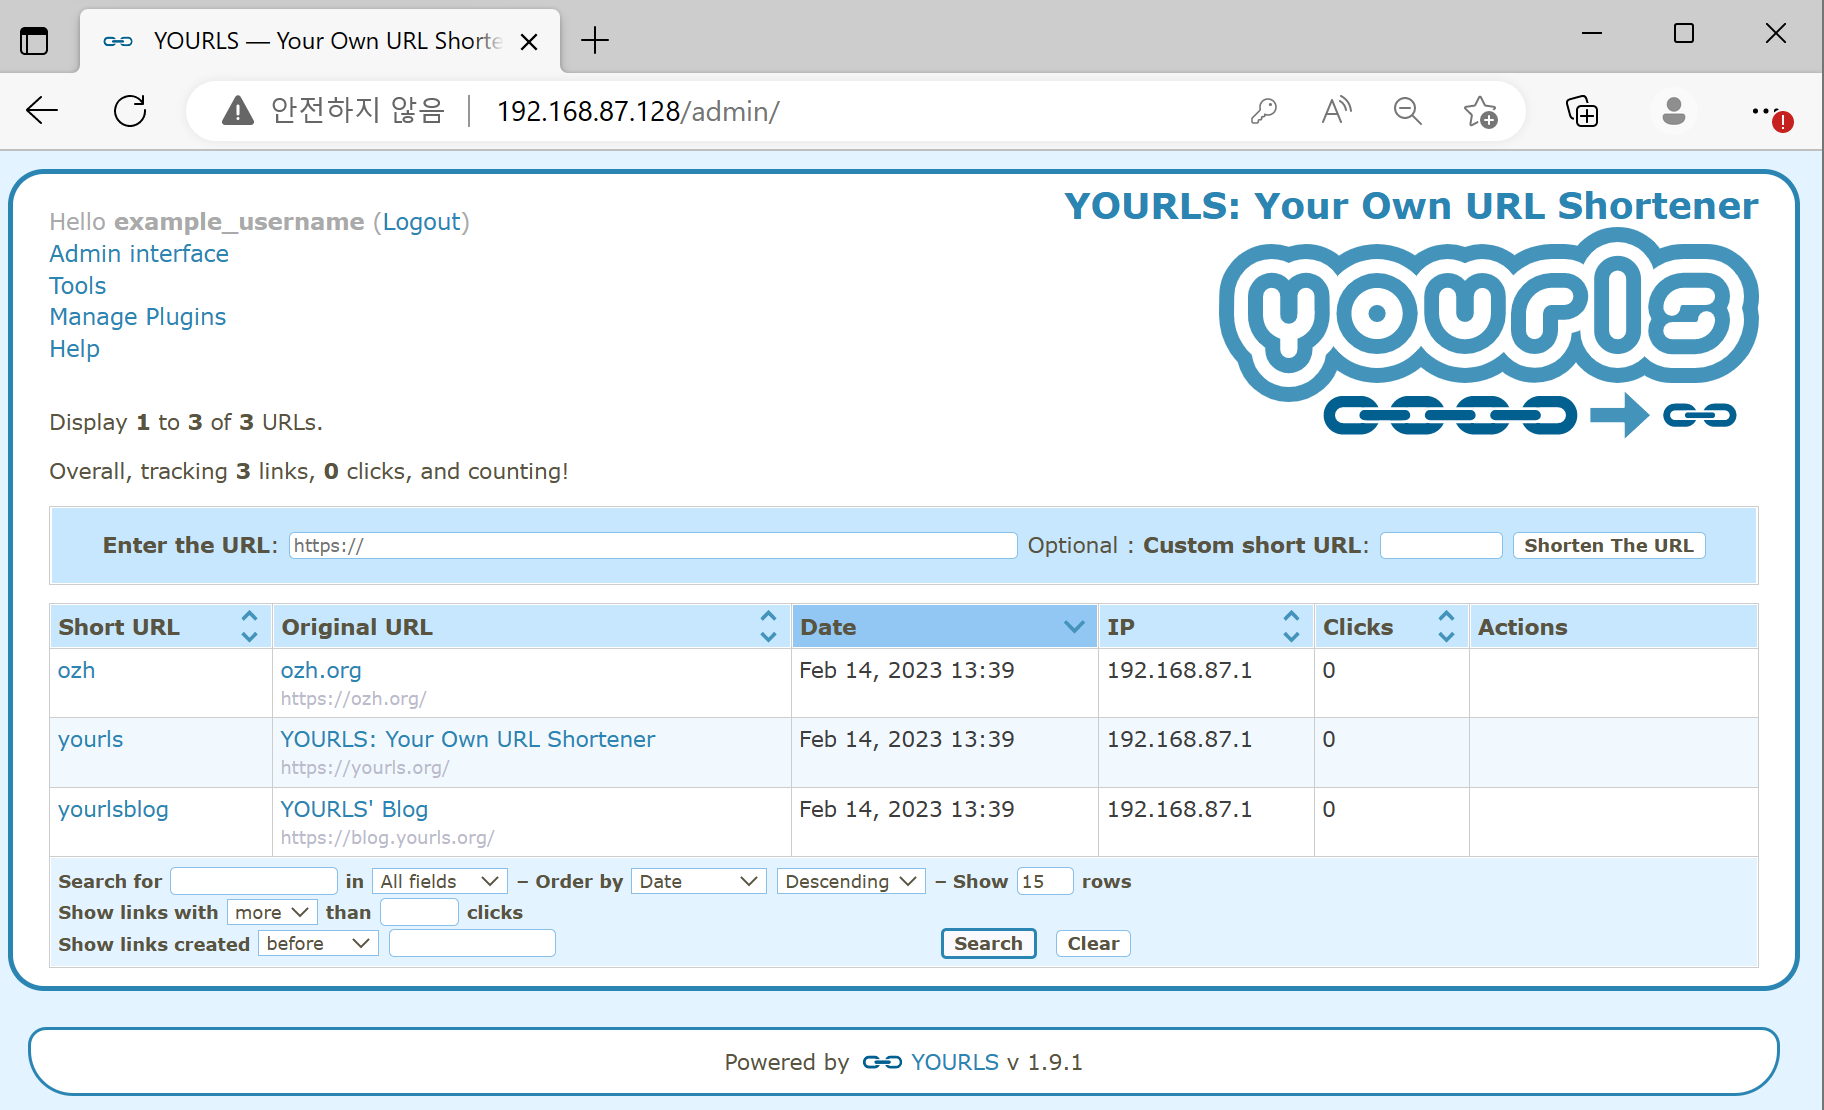Click inside the Enter the URL field
Viewport: 1824px width, 1110px height.
pyautogui.click(x=650, y=545)
